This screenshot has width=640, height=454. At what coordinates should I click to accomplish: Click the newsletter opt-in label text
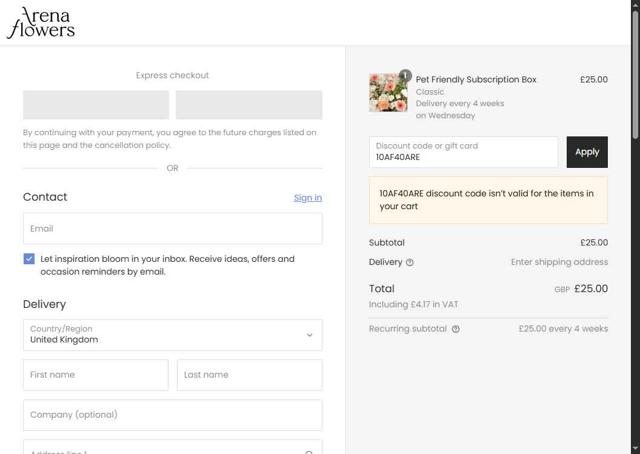coord(167,265)
